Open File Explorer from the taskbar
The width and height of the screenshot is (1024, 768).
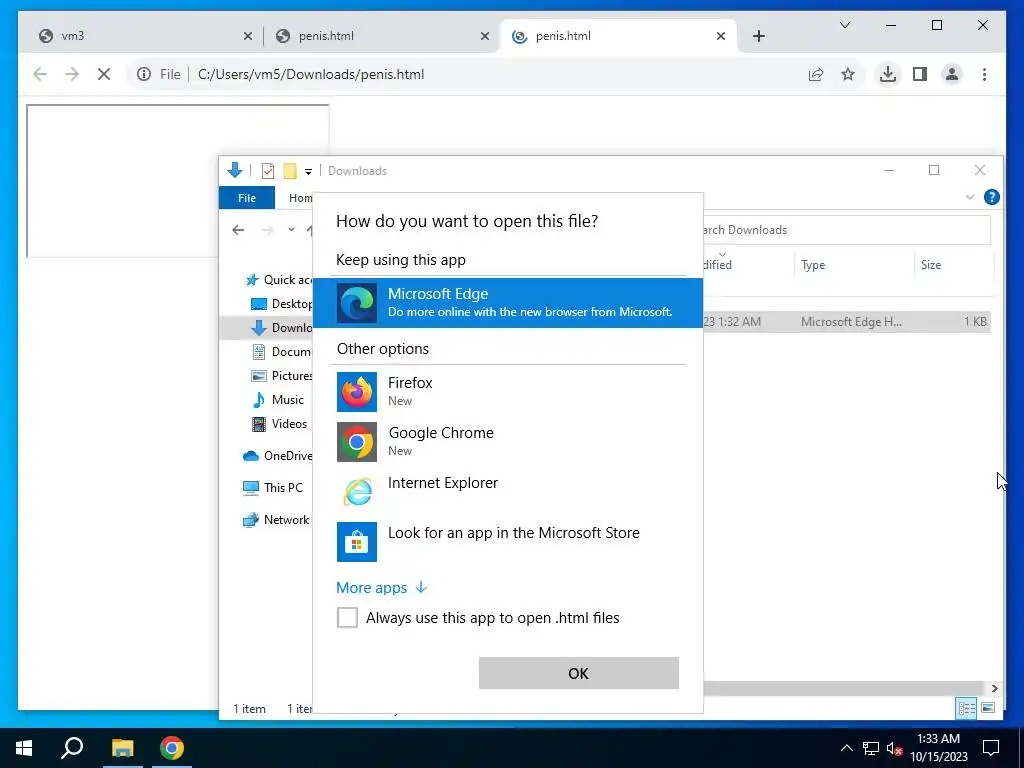coord(122,748)
